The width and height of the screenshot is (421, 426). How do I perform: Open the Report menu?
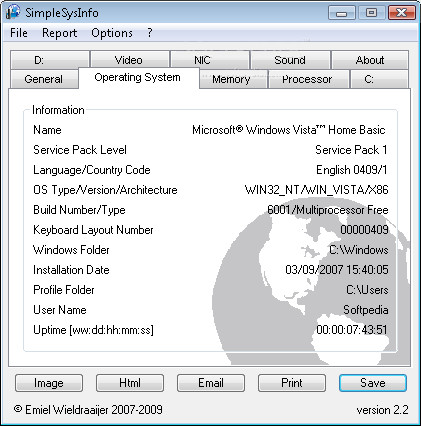click(59, 33)
